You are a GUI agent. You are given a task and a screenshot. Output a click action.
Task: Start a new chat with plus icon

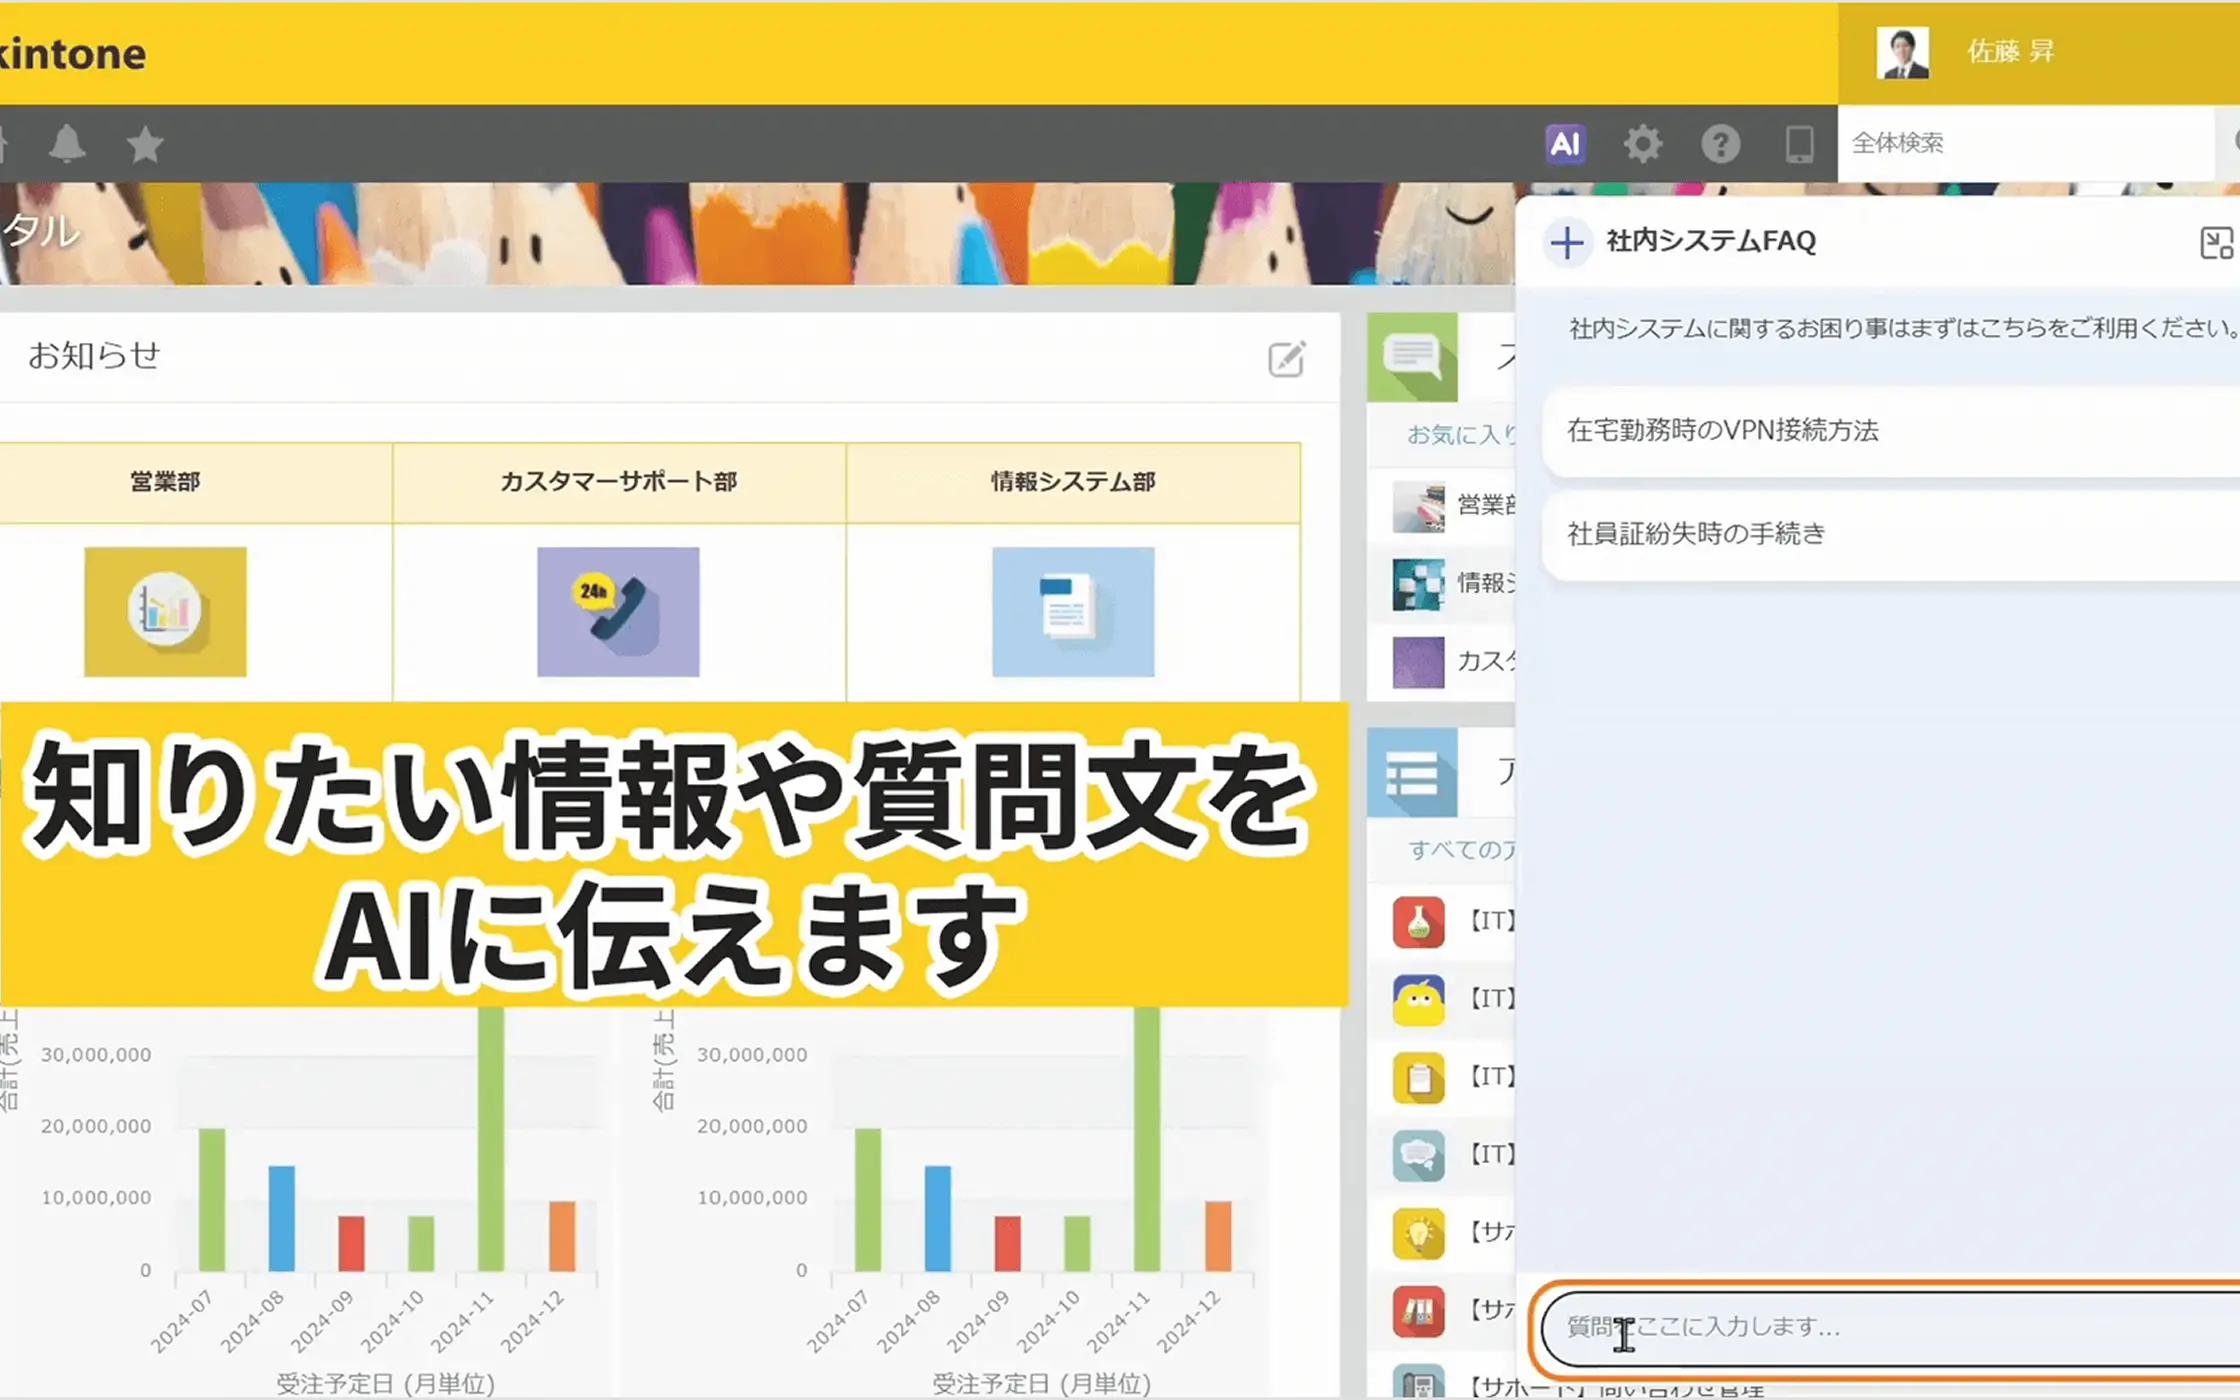click(1566, 242)
